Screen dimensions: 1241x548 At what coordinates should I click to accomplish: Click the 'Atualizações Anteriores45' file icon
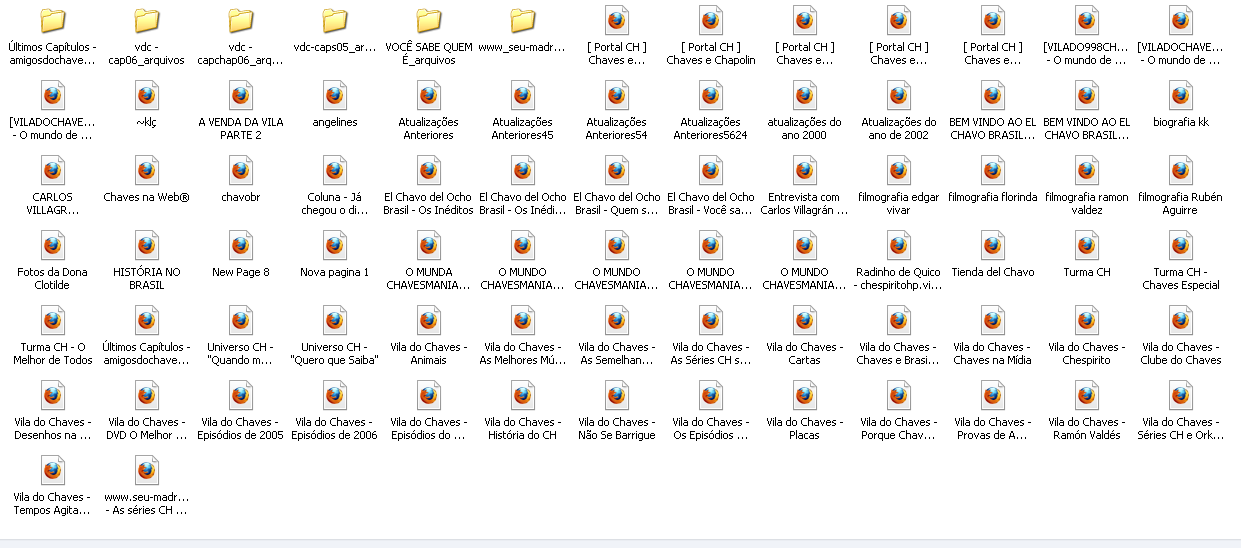522,96
